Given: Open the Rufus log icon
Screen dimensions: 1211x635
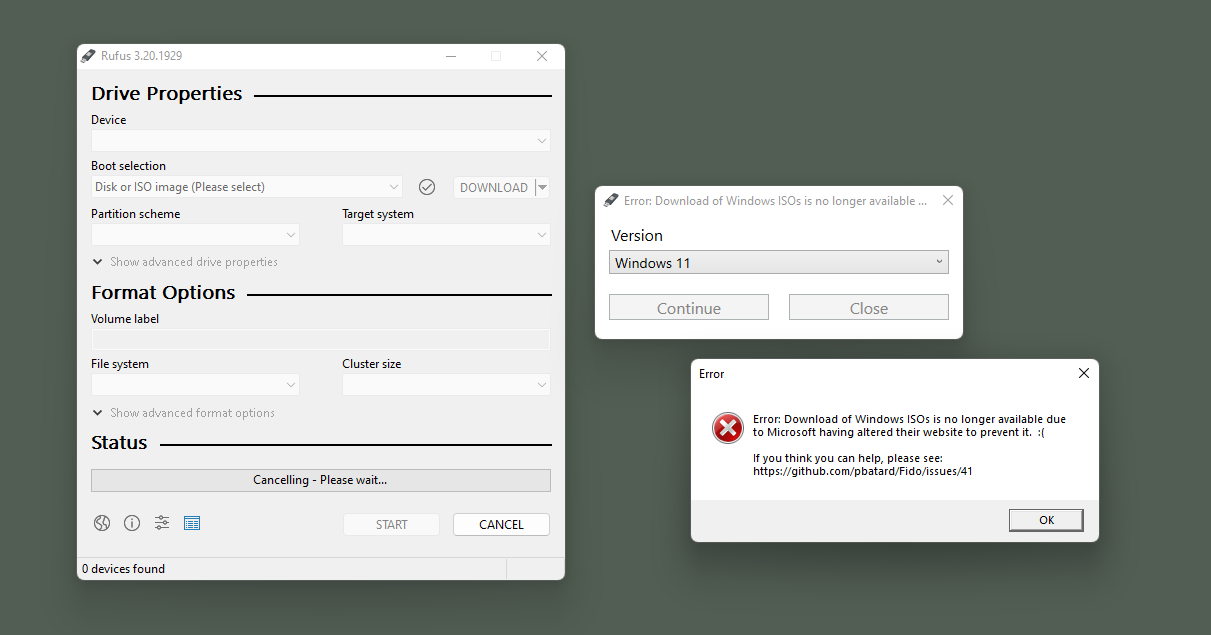Looking at the screenshot, I should point(192,523).
